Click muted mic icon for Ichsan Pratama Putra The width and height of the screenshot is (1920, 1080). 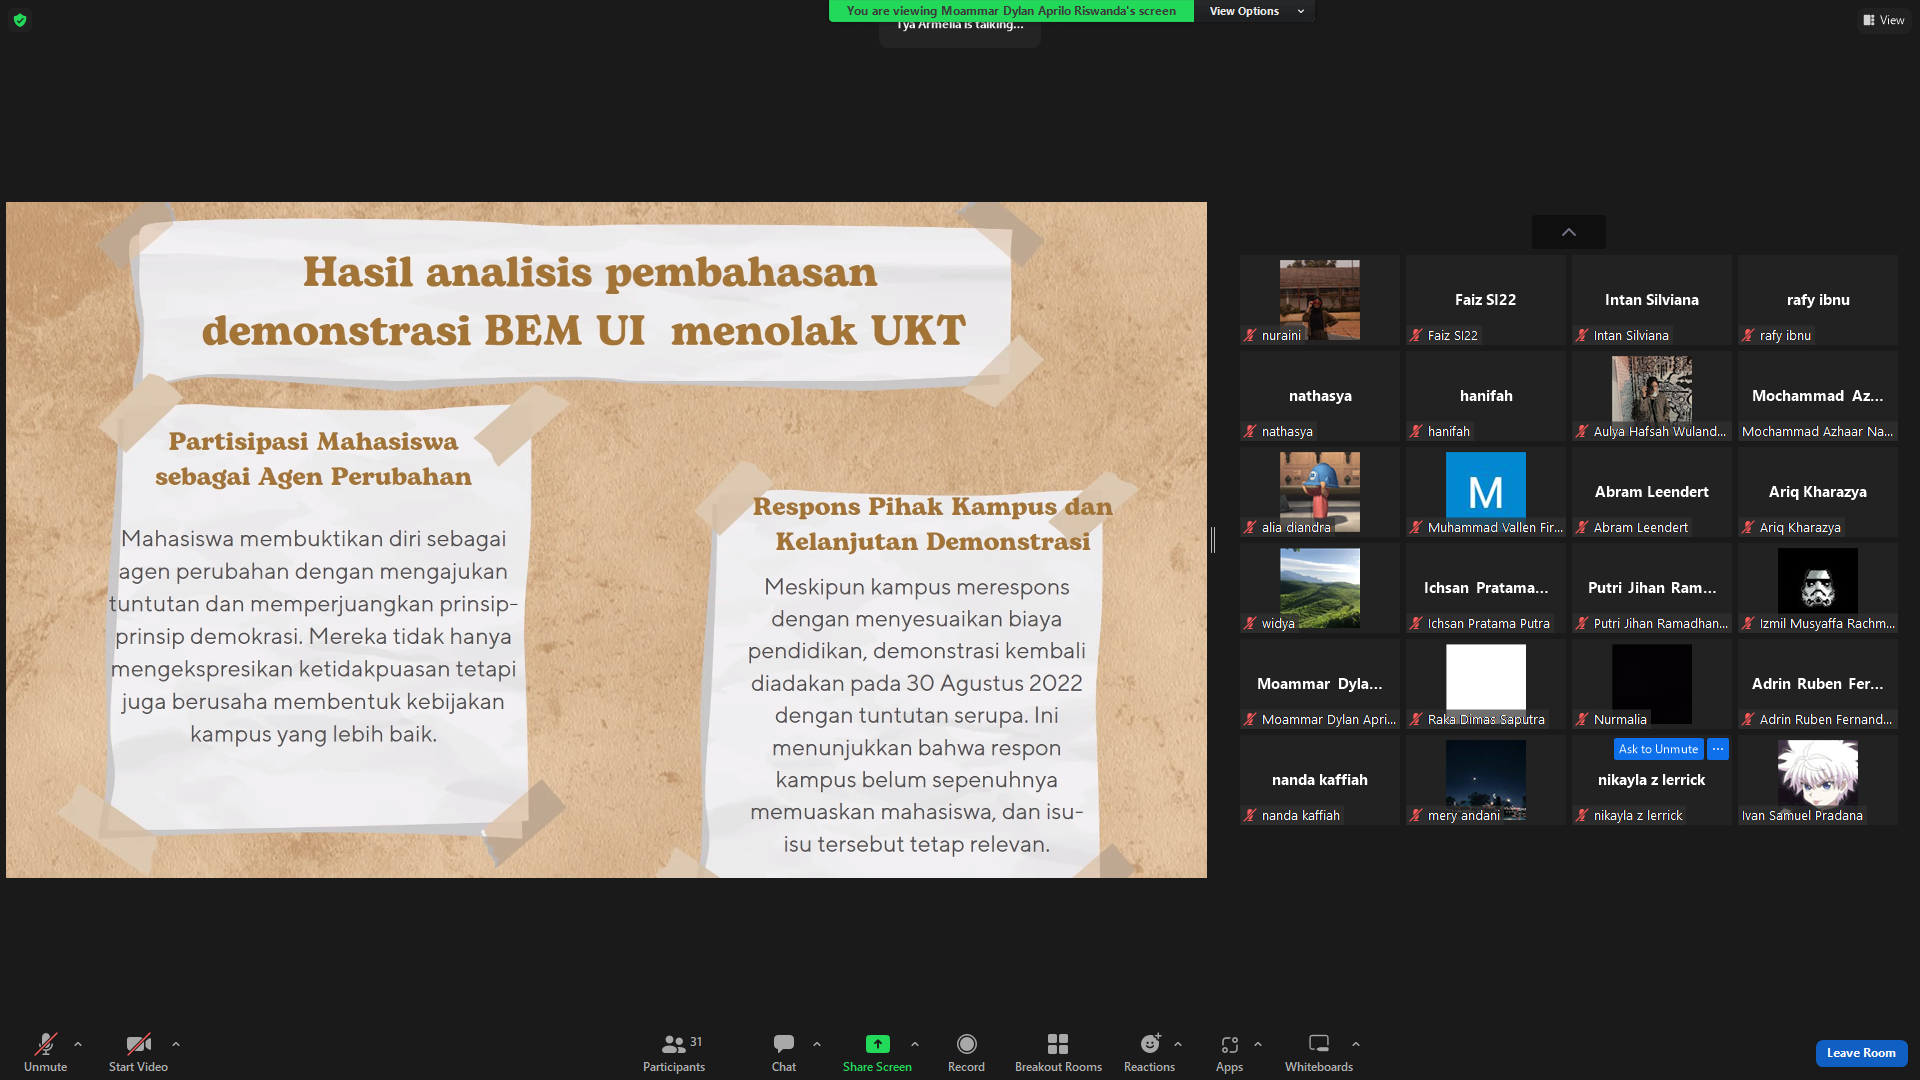(x=1416, y=624)
